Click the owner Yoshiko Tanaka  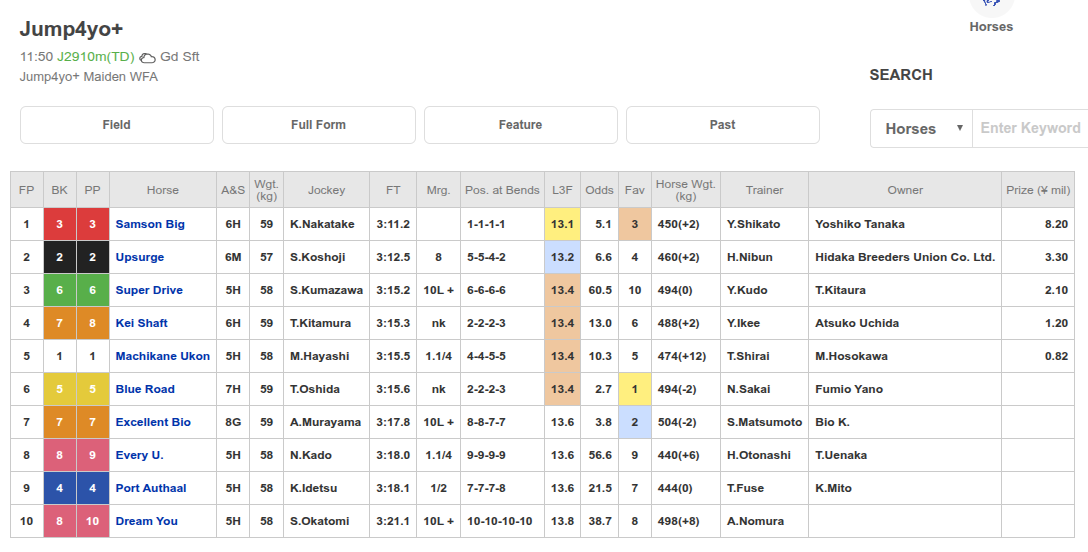[x=860, y=224]
